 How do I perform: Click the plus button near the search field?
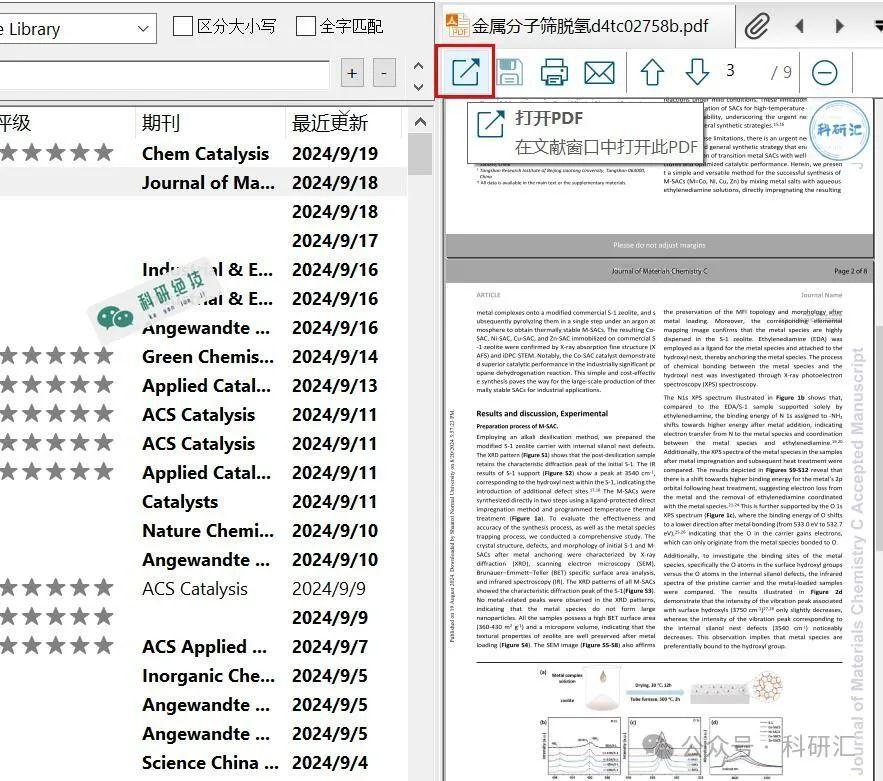(x=352, y=73)
